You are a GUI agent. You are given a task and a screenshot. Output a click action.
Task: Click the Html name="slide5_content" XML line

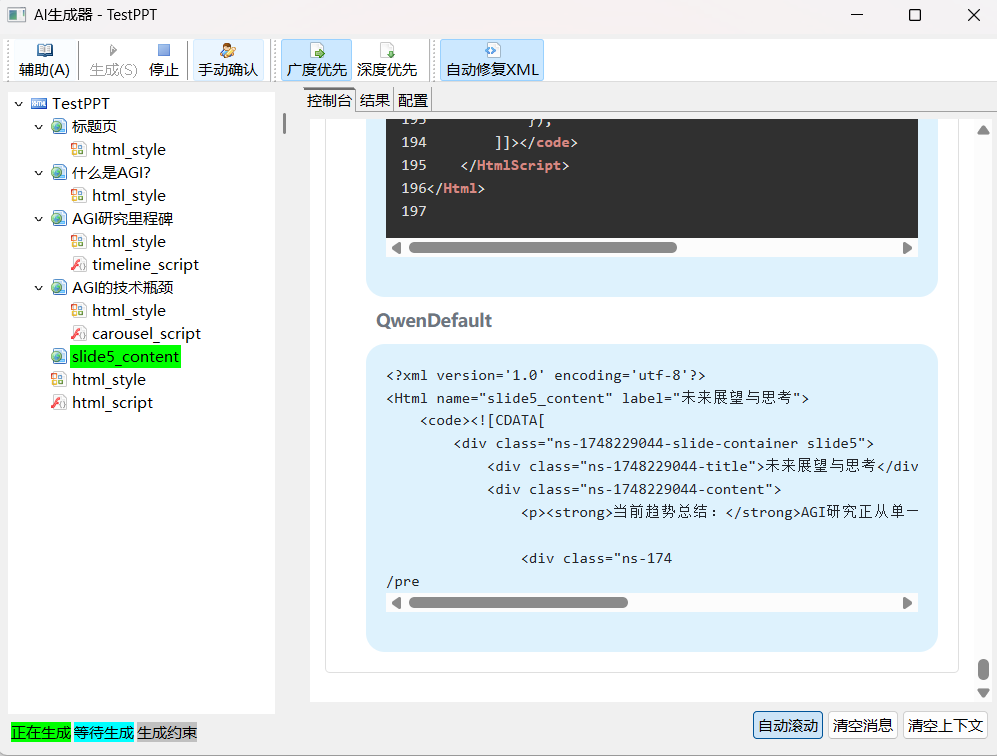point(597,398)
